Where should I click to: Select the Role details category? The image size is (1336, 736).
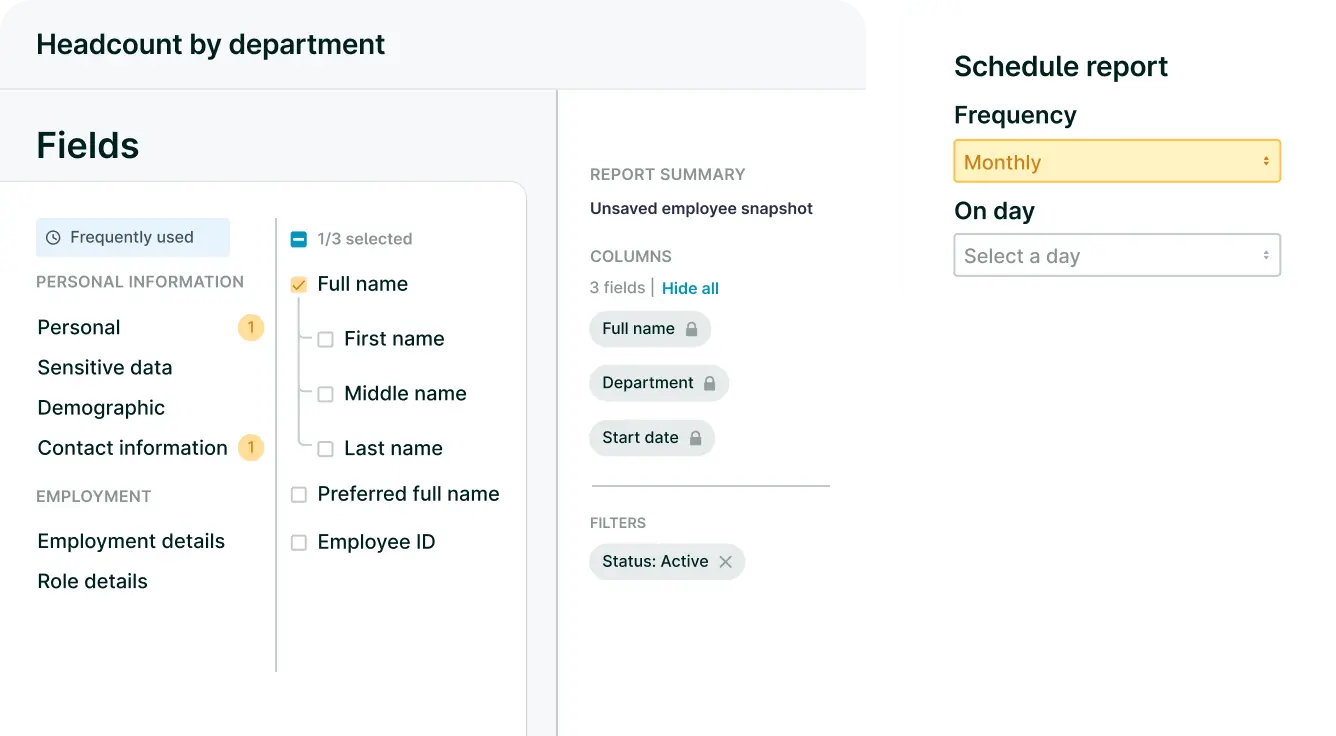92,581
